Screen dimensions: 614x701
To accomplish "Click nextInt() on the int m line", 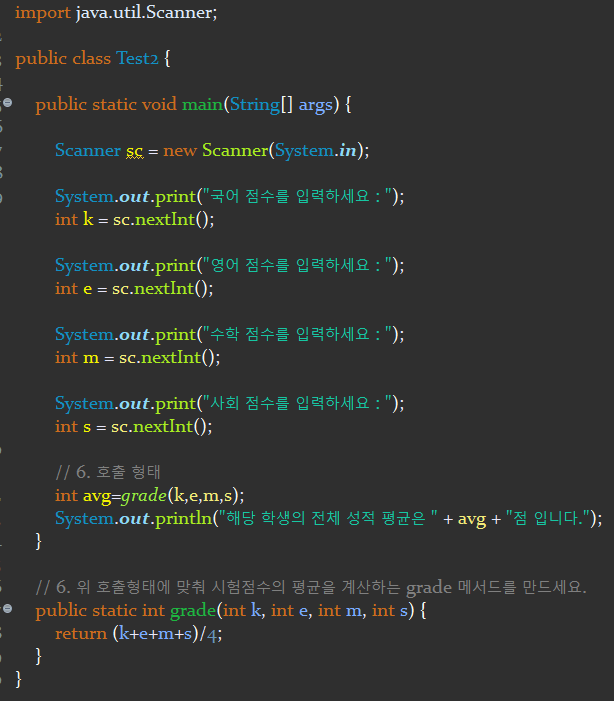I will point(178,358).
